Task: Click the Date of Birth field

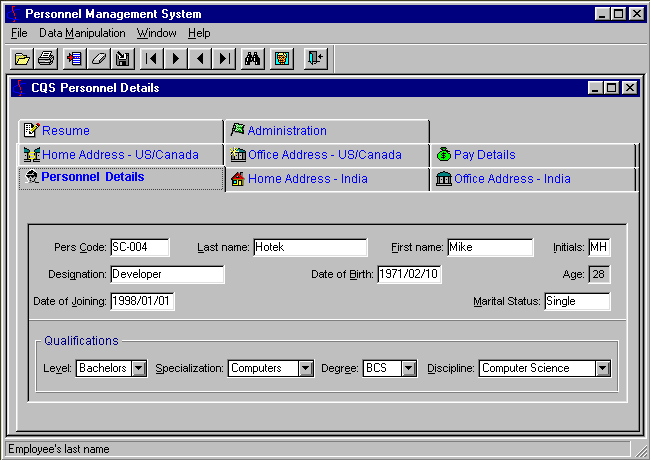Action: pos(409,274)
